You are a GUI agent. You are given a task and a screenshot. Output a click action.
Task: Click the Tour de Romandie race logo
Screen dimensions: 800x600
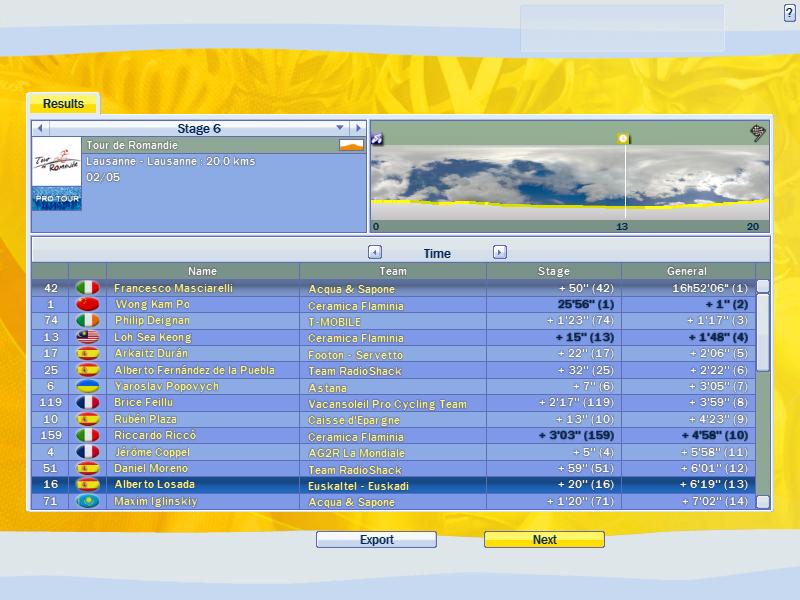(x=57, y=162)
